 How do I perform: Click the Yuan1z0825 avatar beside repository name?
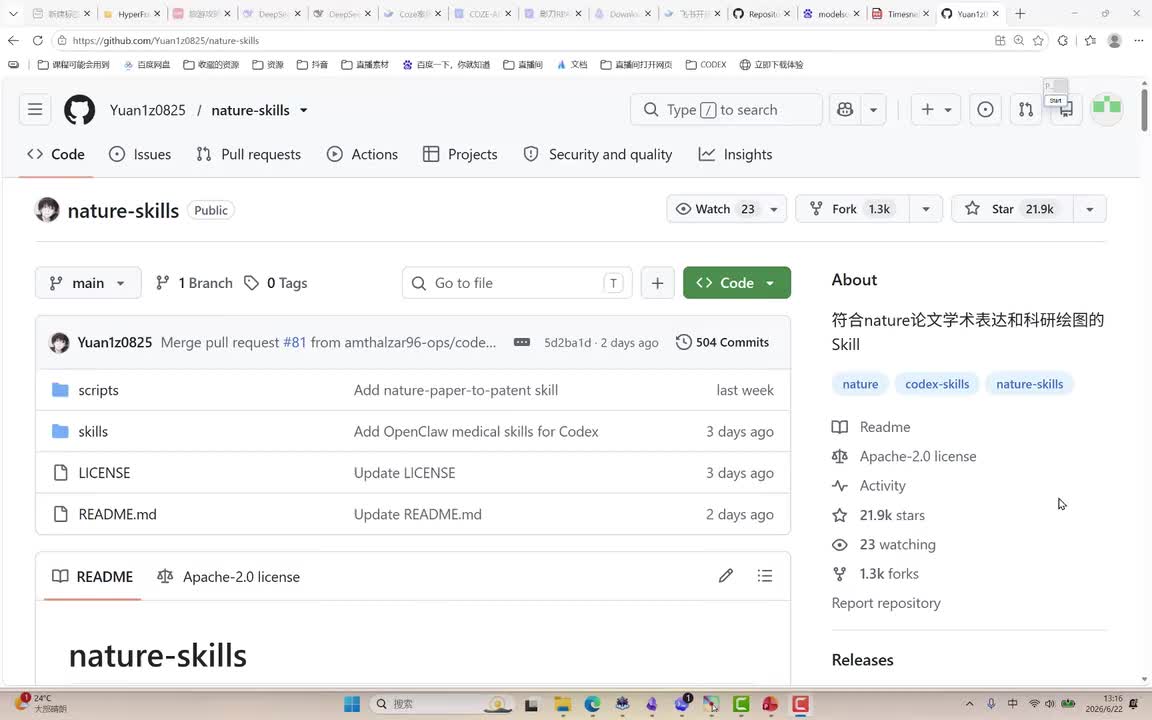[x=47, y=210]
